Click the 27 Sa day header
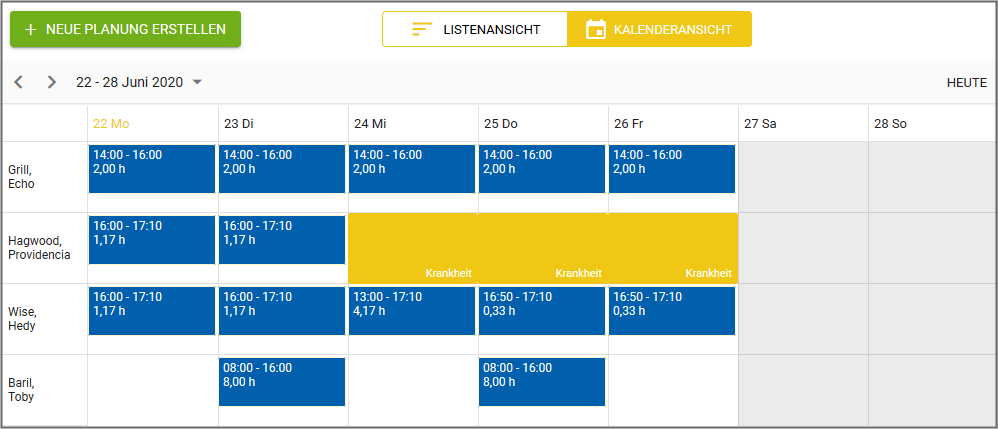 click(x=760, y=124)
